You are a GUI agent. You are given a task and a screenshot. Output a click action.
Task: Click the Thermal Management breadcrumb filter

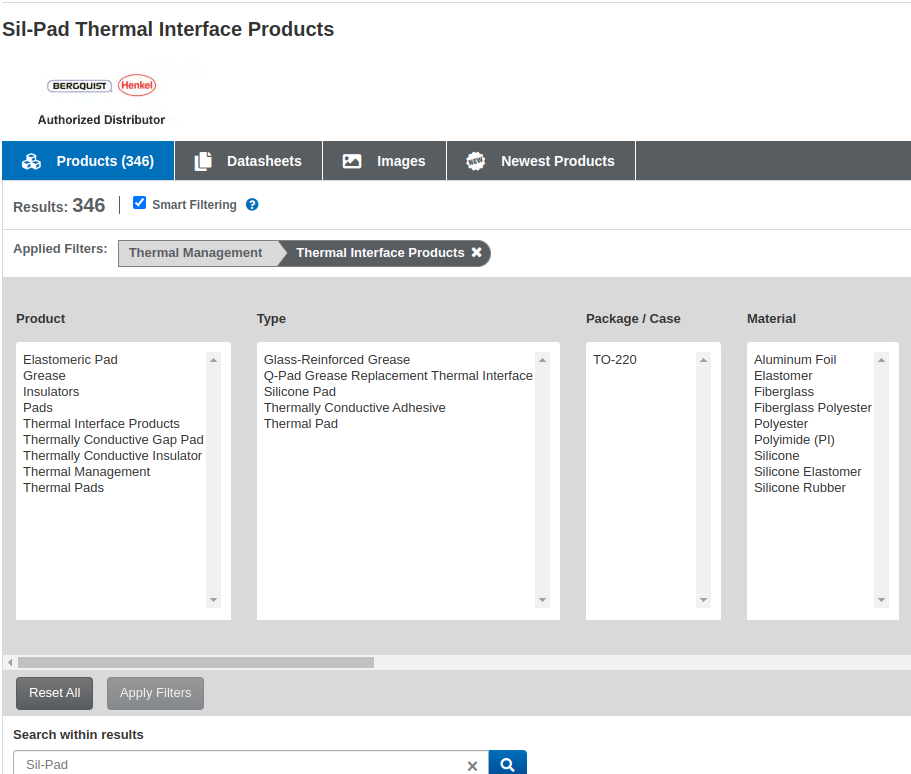point(196,253)
